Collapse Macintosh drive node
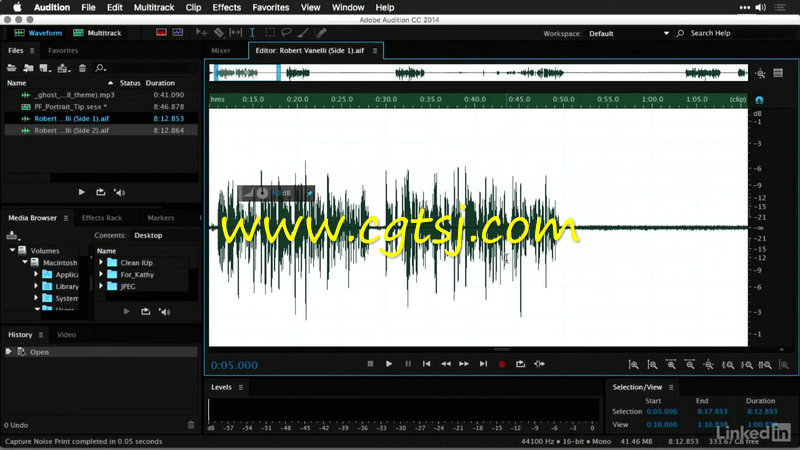 point(24,262)
